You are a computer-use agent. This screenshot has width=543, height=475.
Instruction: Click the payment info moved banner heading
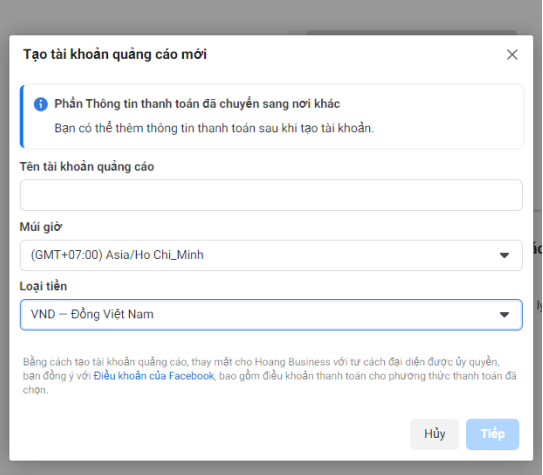197,104
